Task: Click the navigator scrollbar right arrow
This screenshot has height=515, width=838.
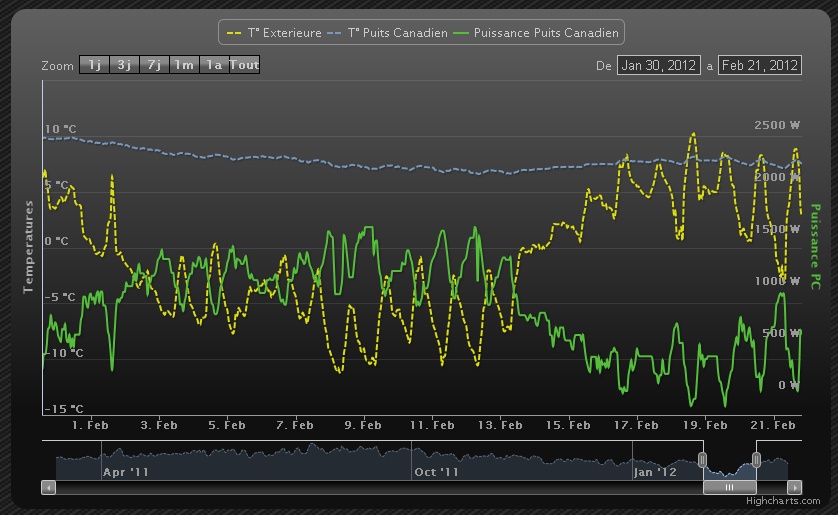Action: [x=794, y=487]
